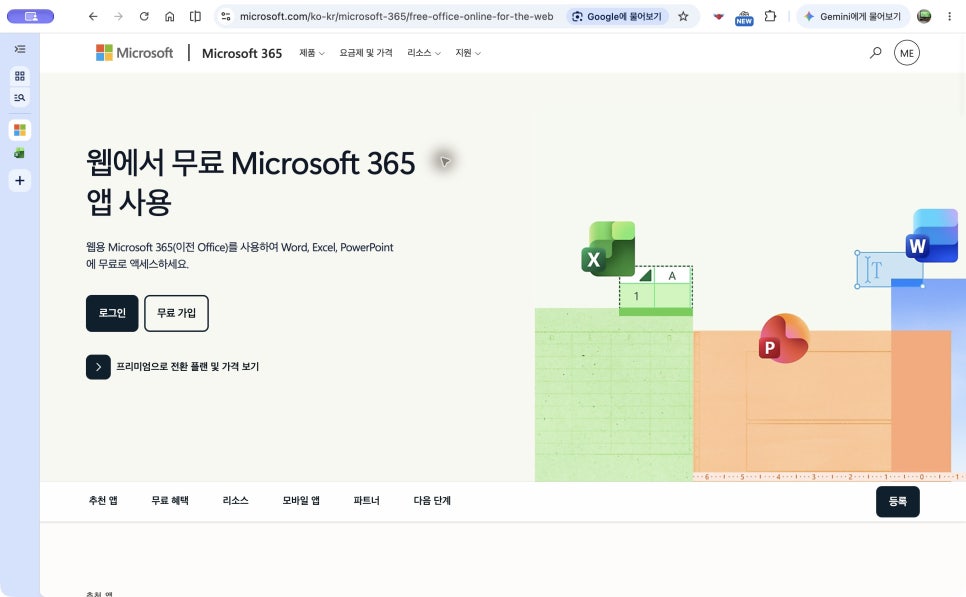
Task: Open the red extension icon in toolbar
Action: (718, 17)
